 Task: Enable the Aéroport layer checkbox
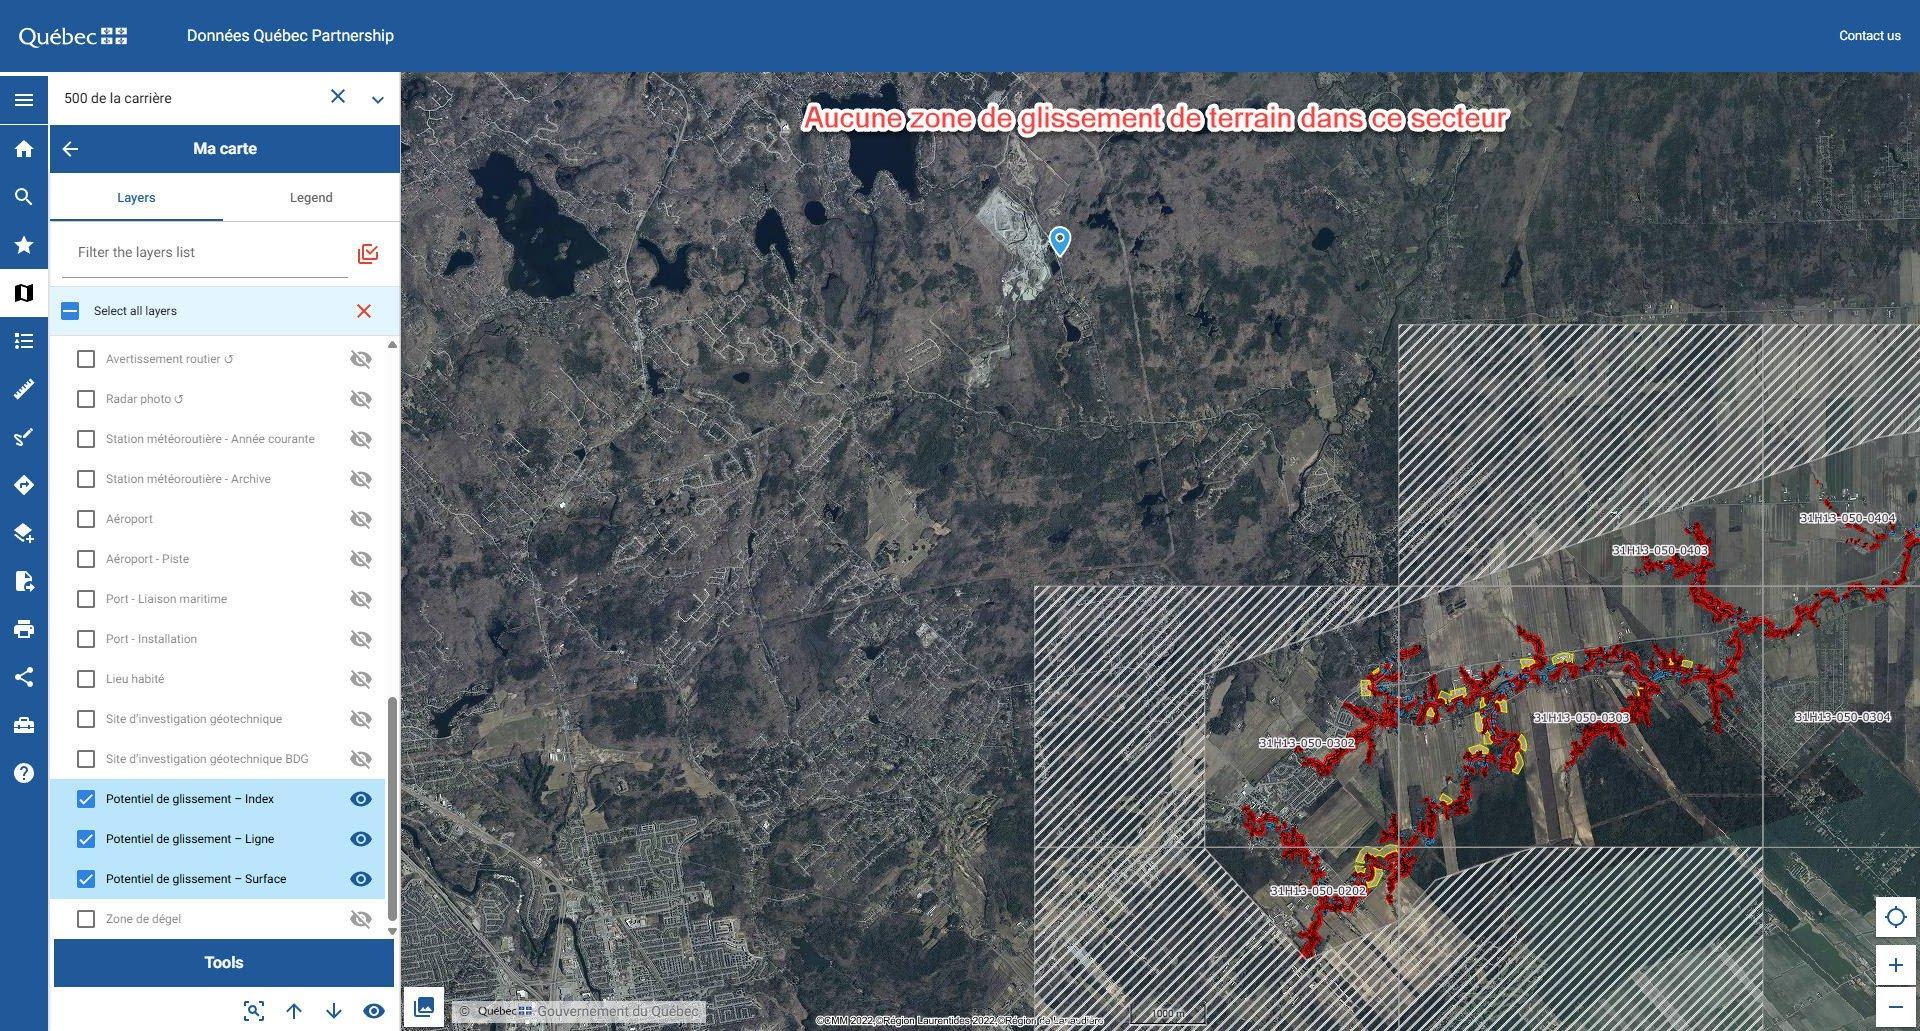click(x=86, y=519)
